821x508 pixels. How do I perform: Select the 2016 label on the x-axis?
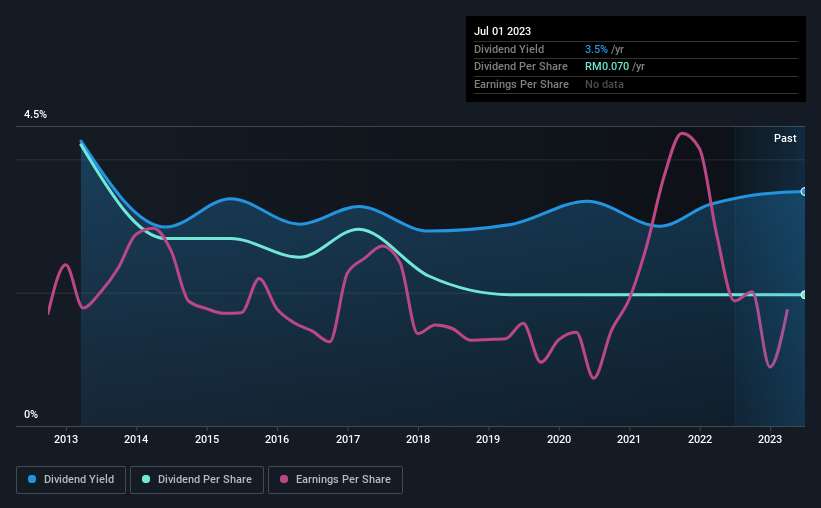point(277,439)
